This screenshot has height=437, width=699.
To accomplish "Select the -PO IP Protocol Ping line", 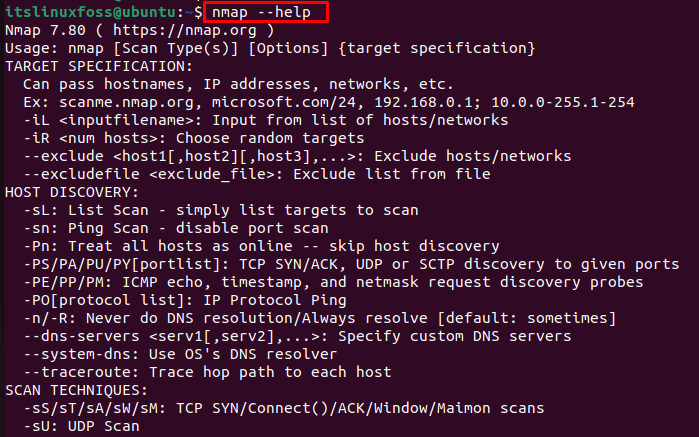I will [185, 300].
